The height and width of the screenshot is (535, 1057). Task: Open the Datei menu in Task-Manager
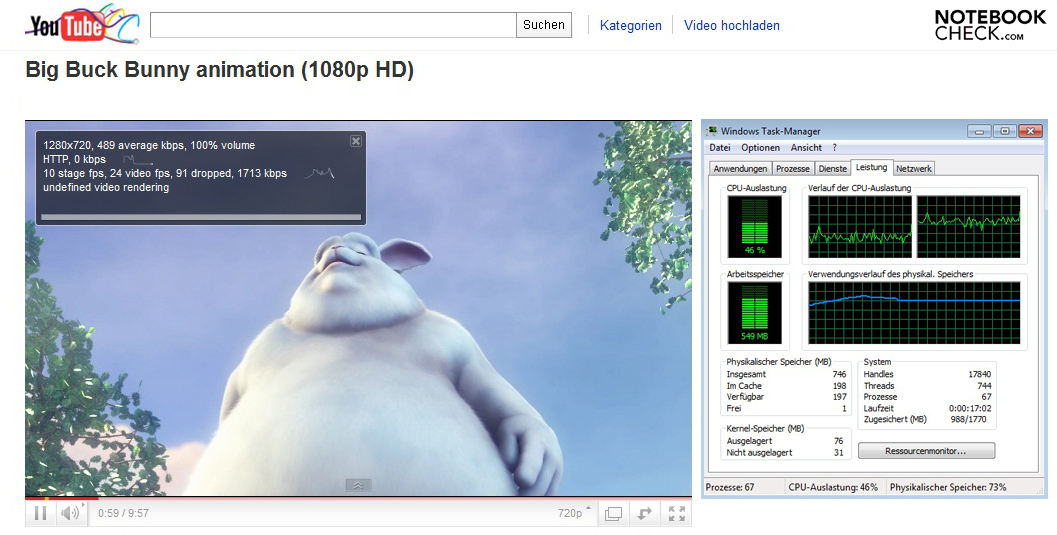tap(719, 148)
